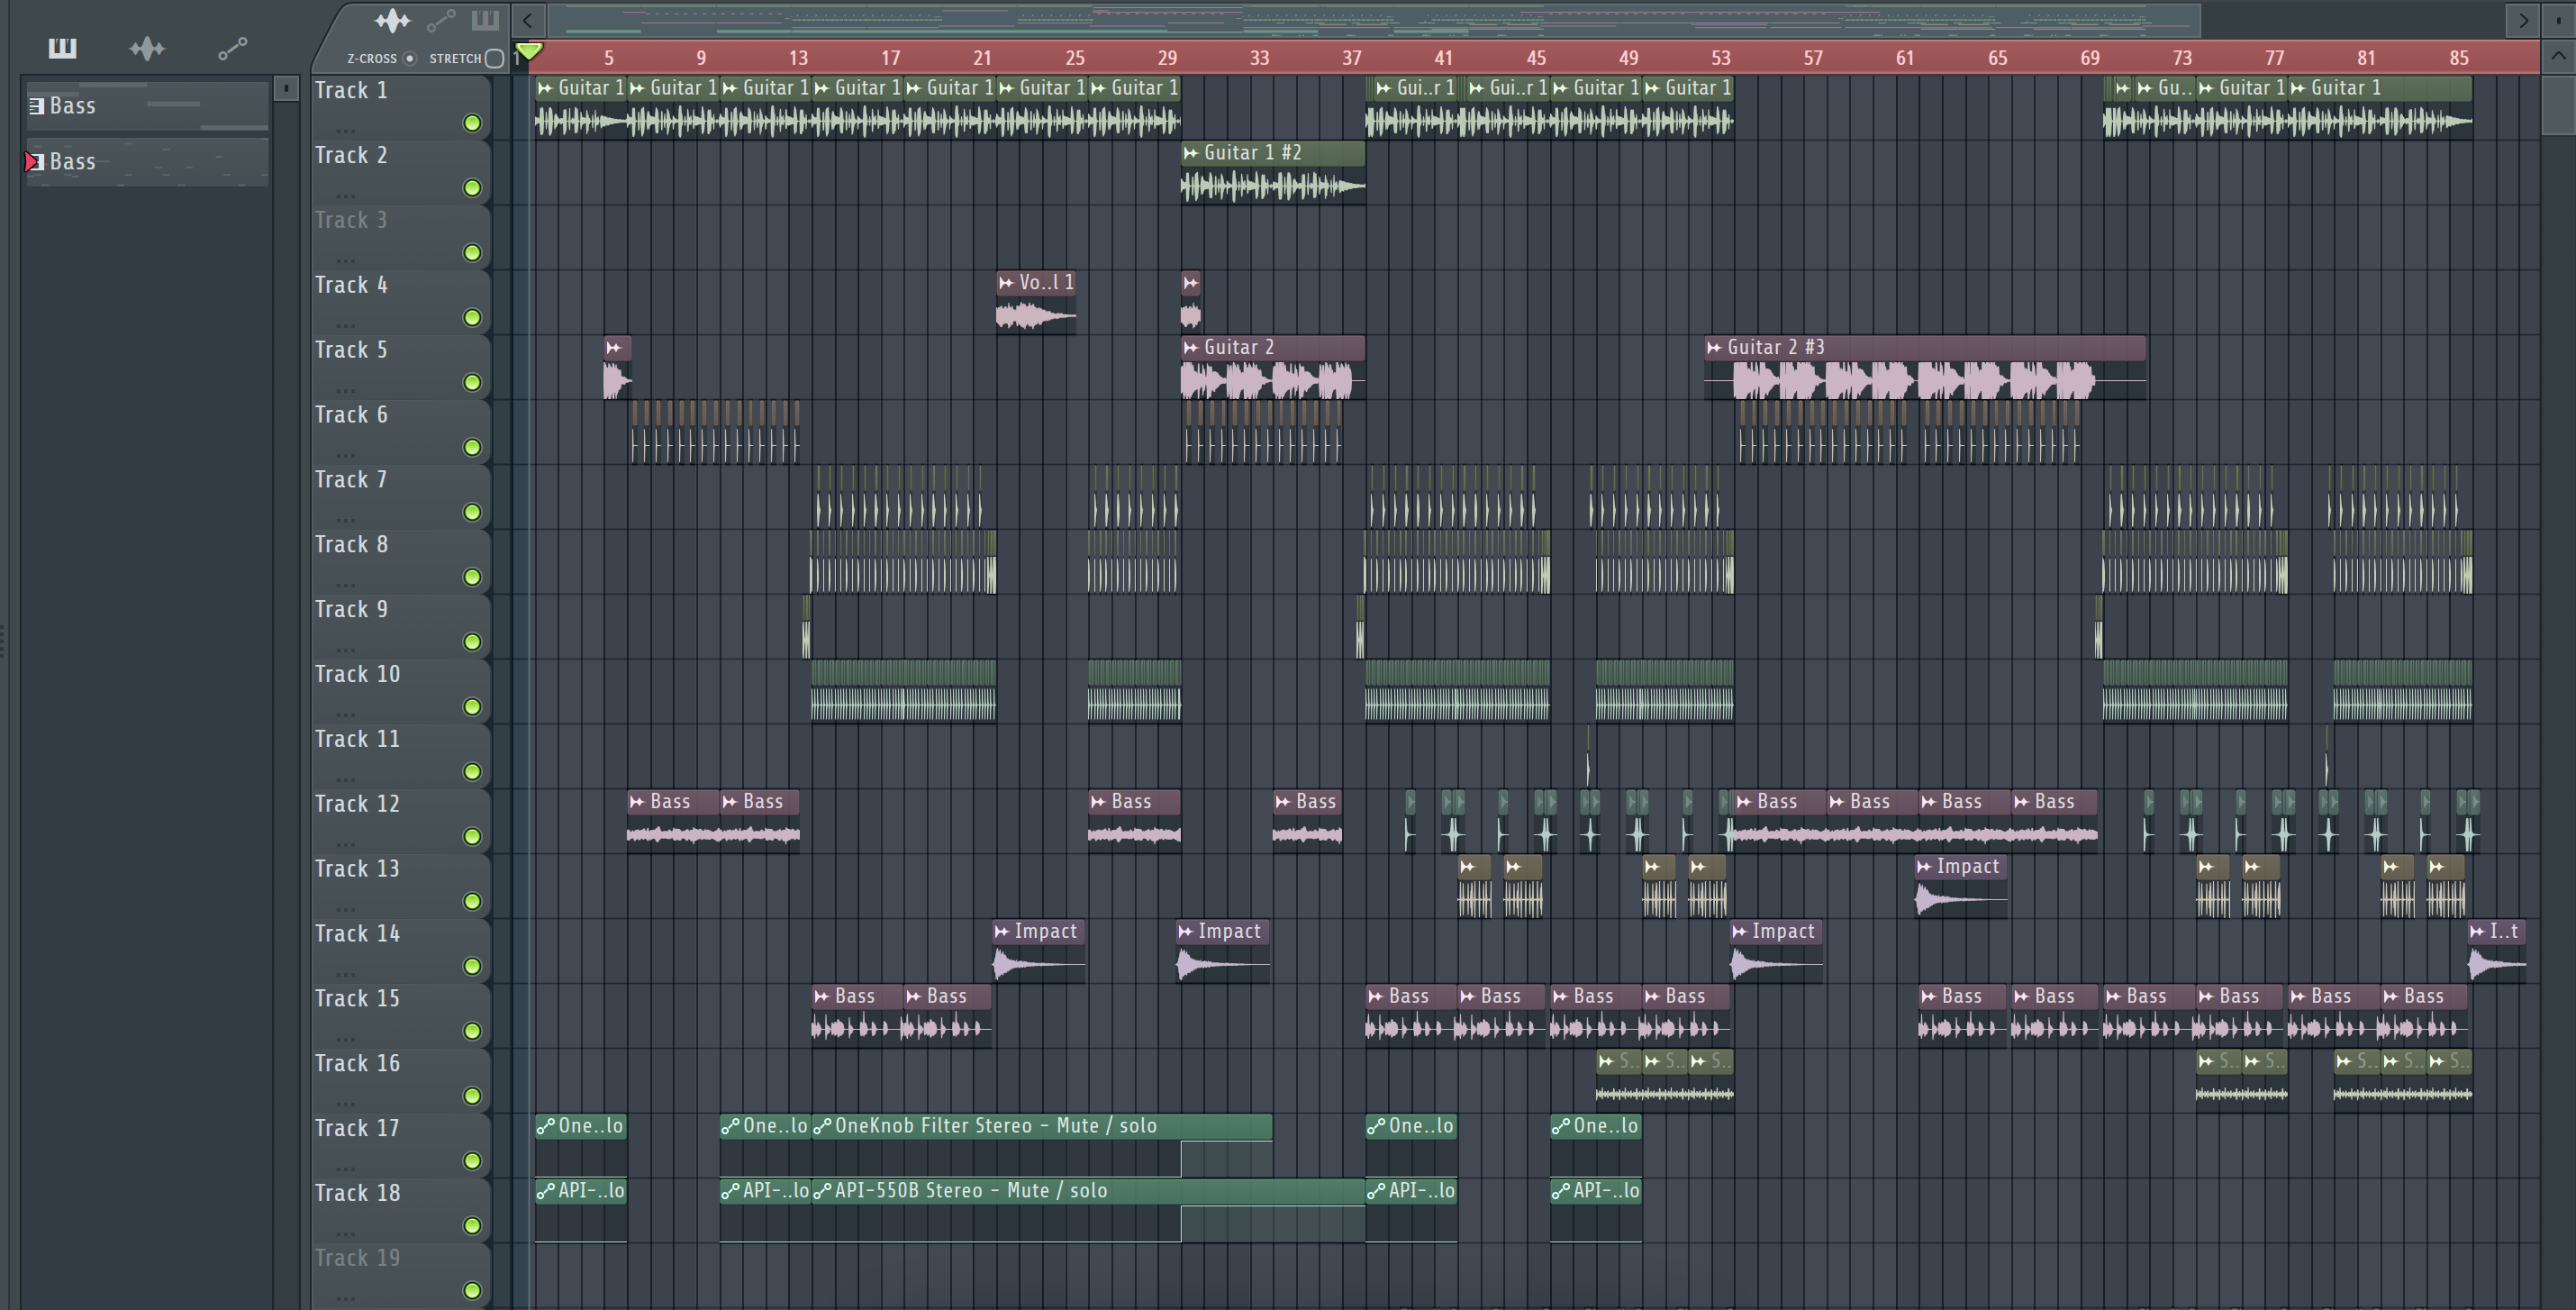The image size is (2576, 1310).
Task: Toggle the STRETCH checkbox
Action: tap(494, 58)
